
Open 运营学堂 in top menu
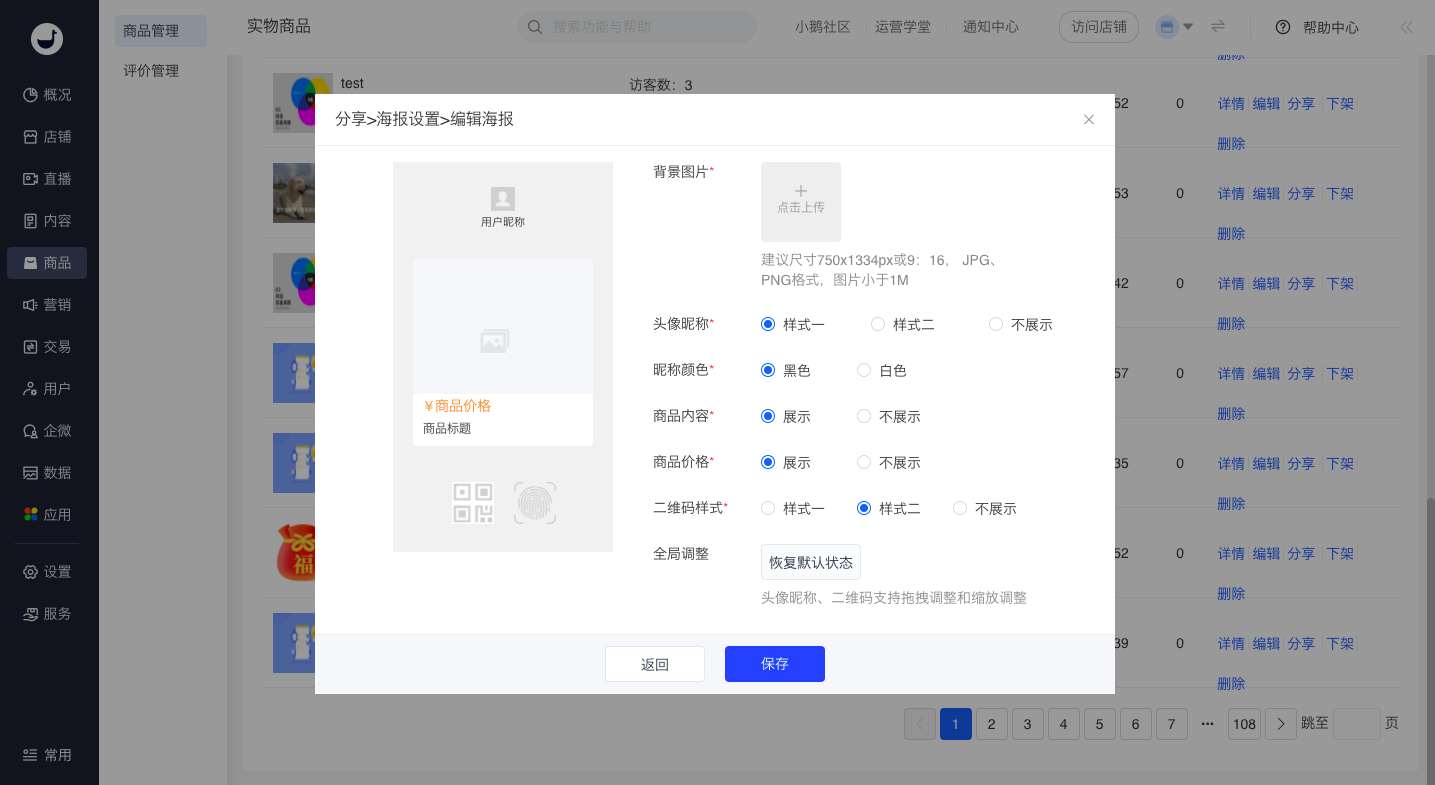pyautogui.click(x=902, y=27)
